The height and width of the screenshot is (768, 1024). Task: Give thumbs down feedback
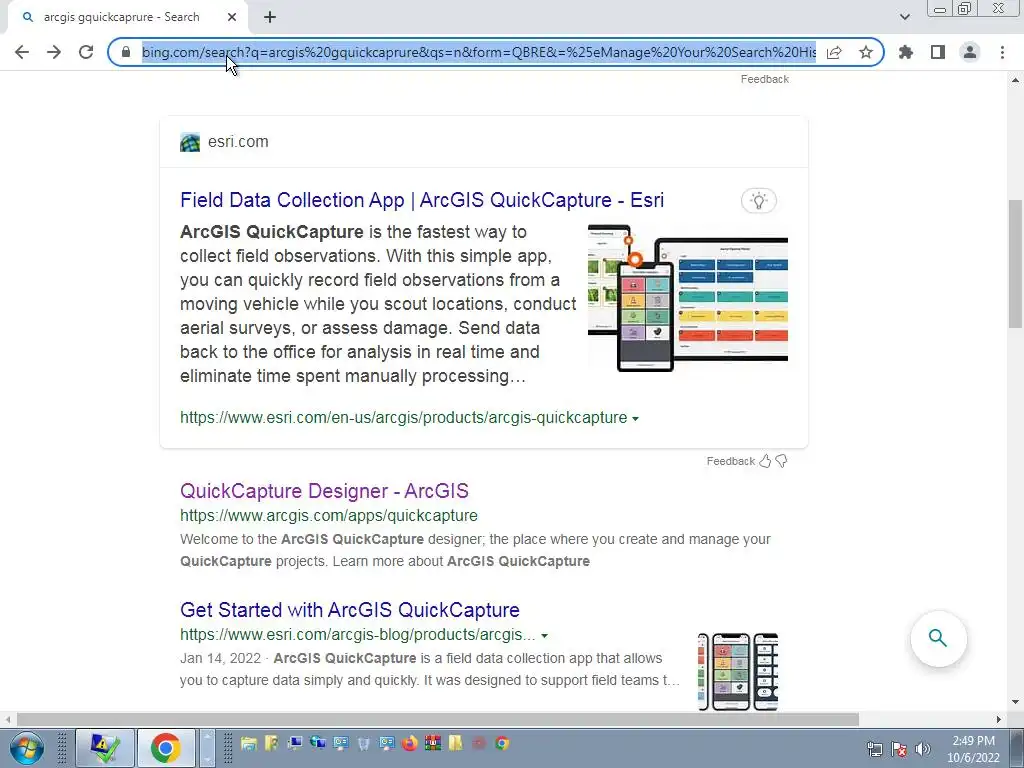(x=781, y=461)
